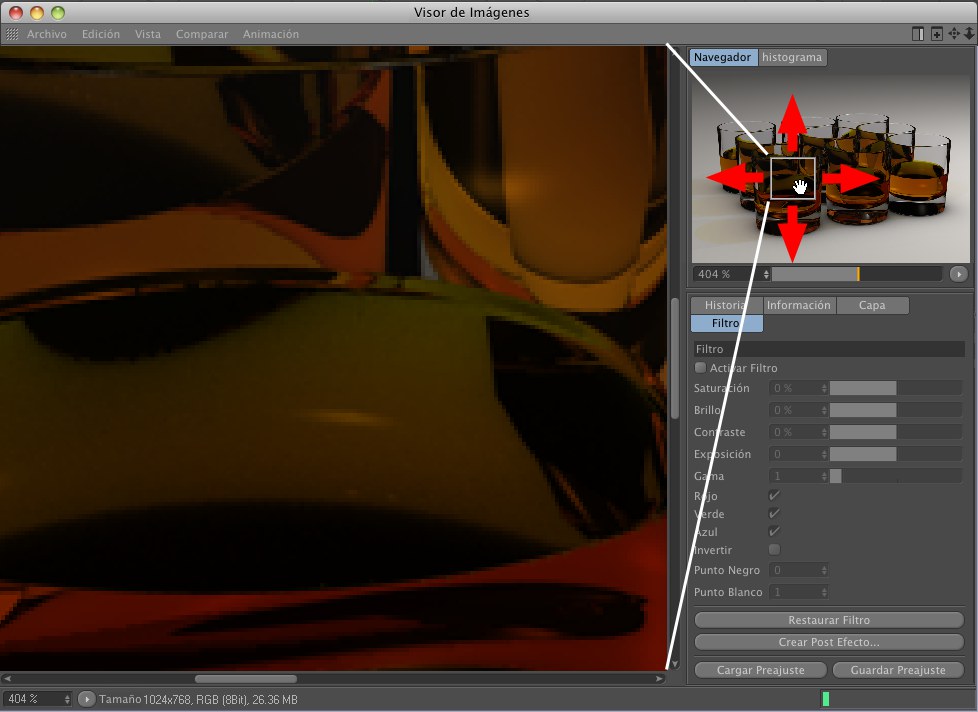Open the Comparar menu

(x=201, y=34)
